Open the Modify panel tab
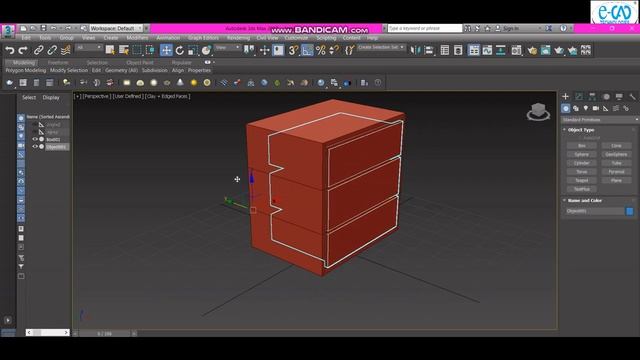 [579, 96]
